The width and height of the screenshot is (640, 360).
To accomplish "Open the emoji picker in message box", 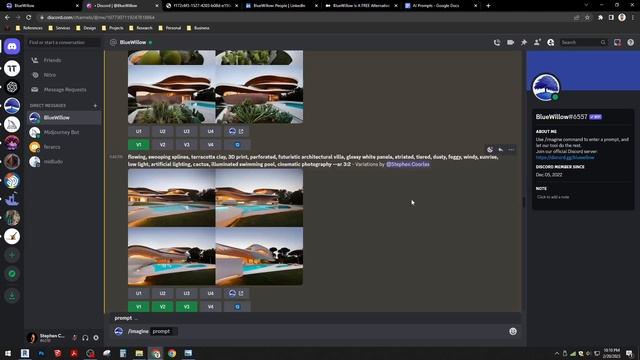I will click(x=513, y=331).
